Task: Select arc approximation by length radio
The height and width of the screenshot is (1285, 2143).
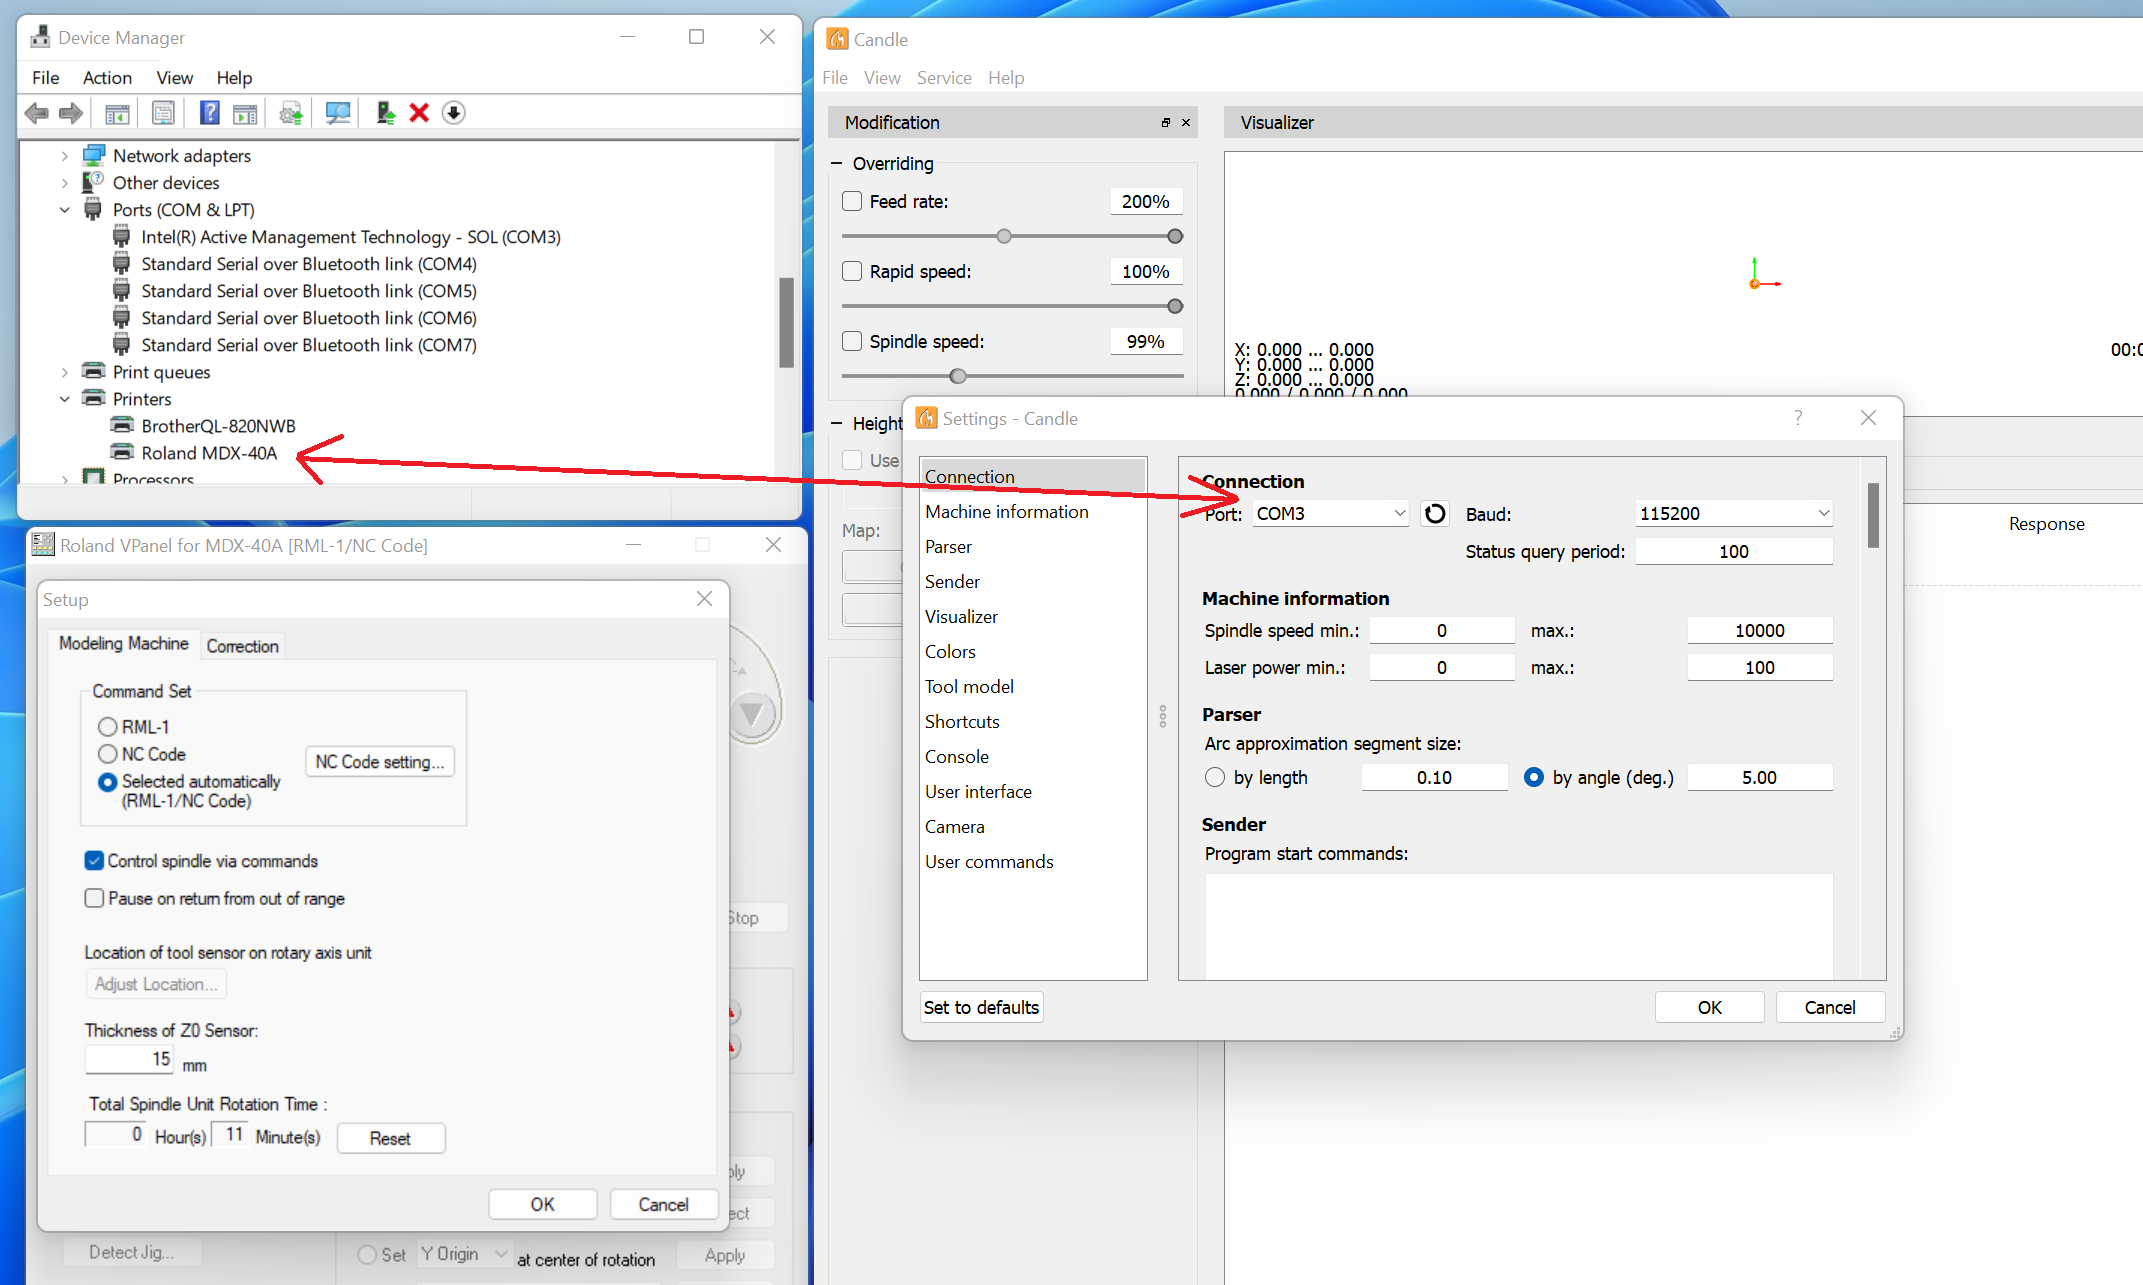Action: pyautogui.click(x=1215, y=778)
